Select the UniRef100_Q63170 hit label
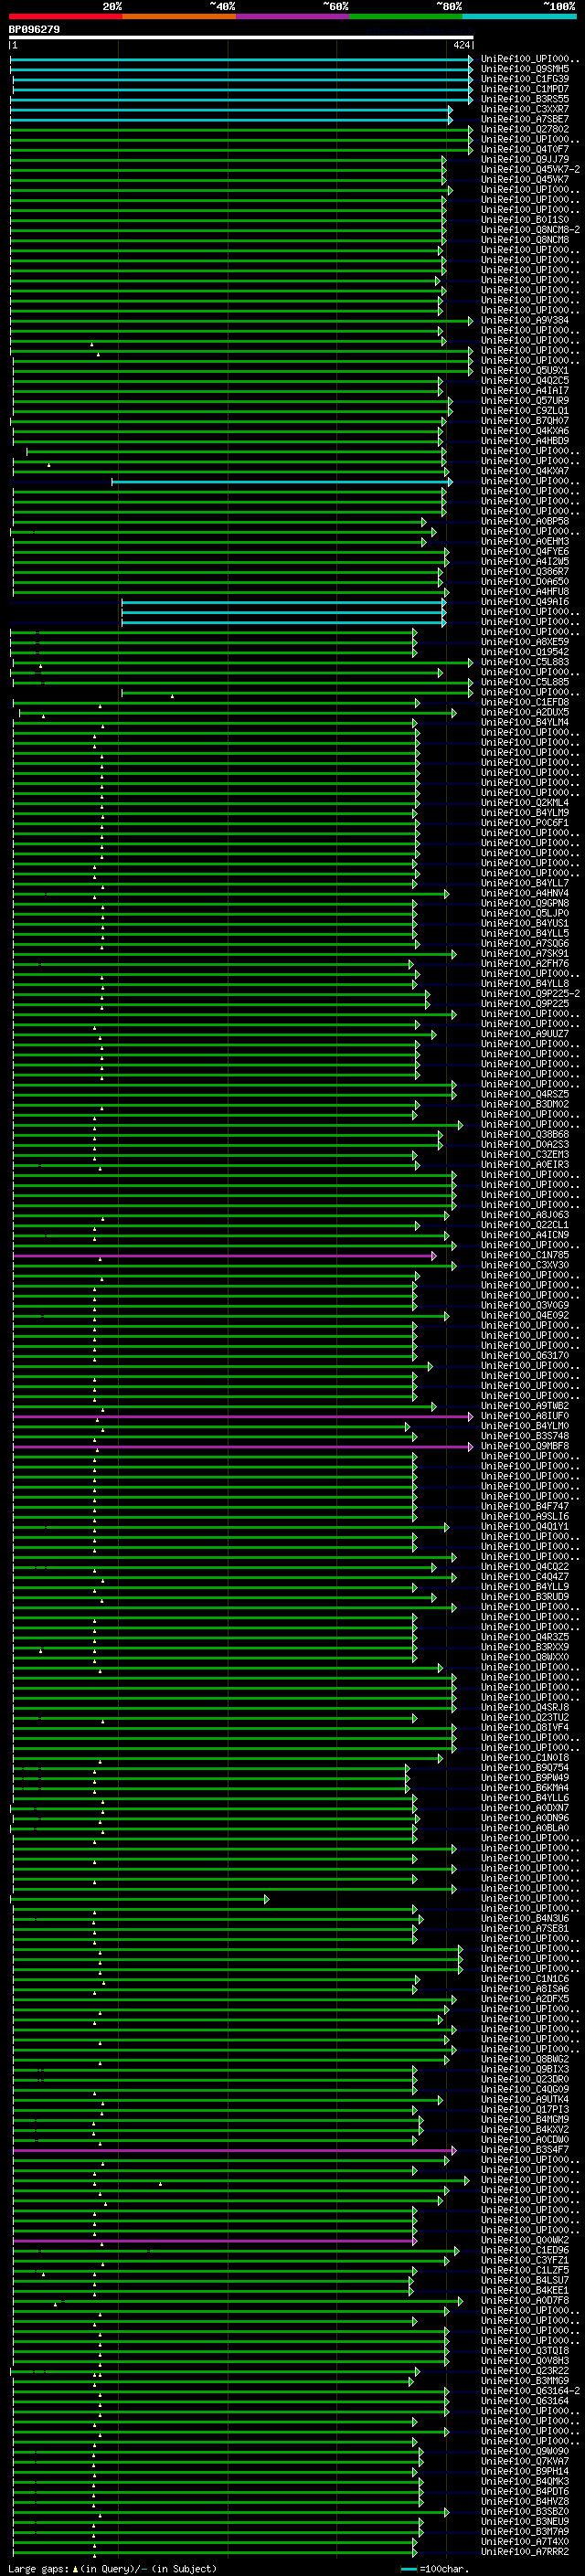Image resolution: width=585 pixels, height=2576 pixels. (x=525, y=1356)
